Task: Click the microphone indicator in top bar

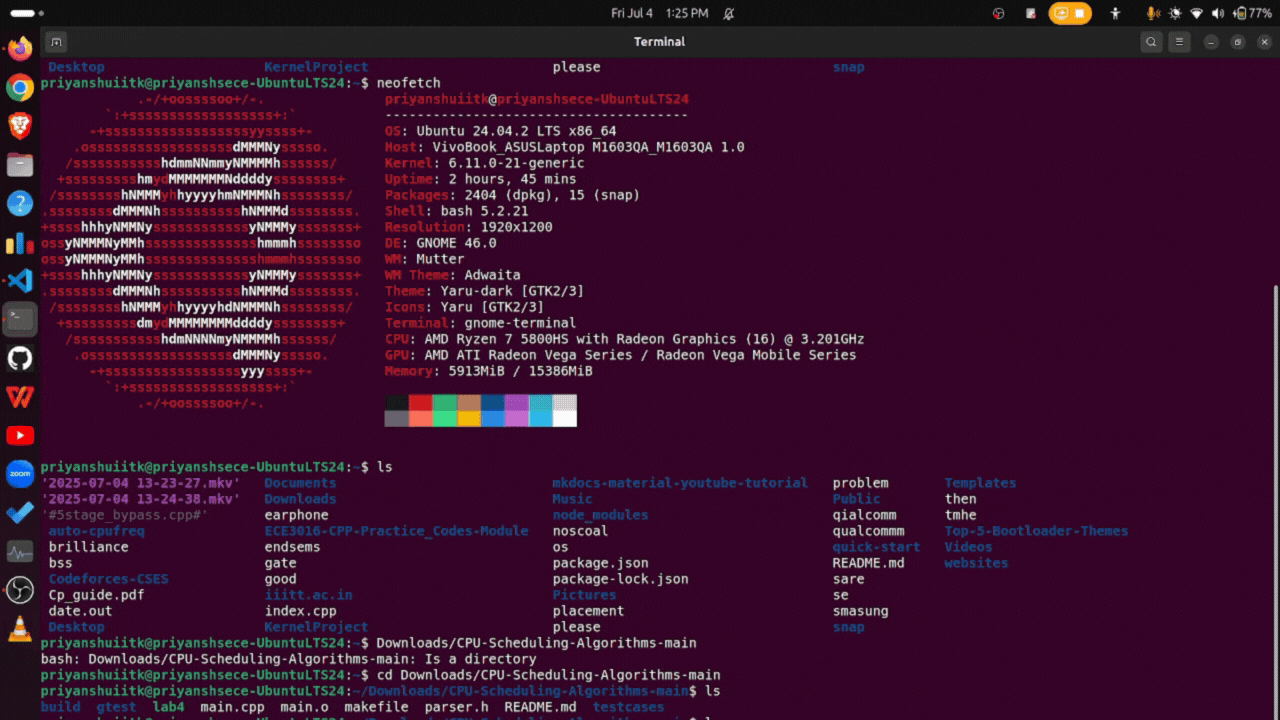Action: (x=1153, y=13)
